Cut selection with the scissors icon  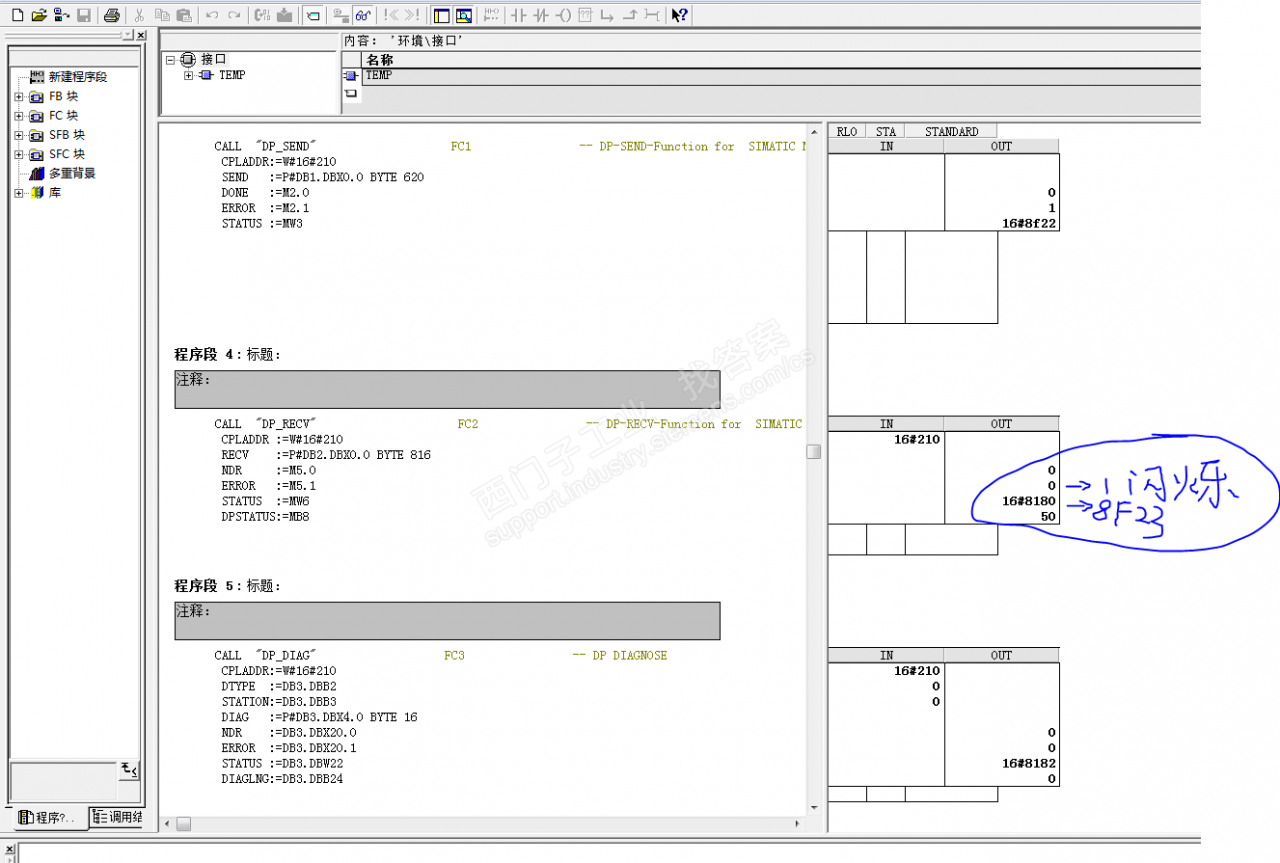[x=139, y=15]
